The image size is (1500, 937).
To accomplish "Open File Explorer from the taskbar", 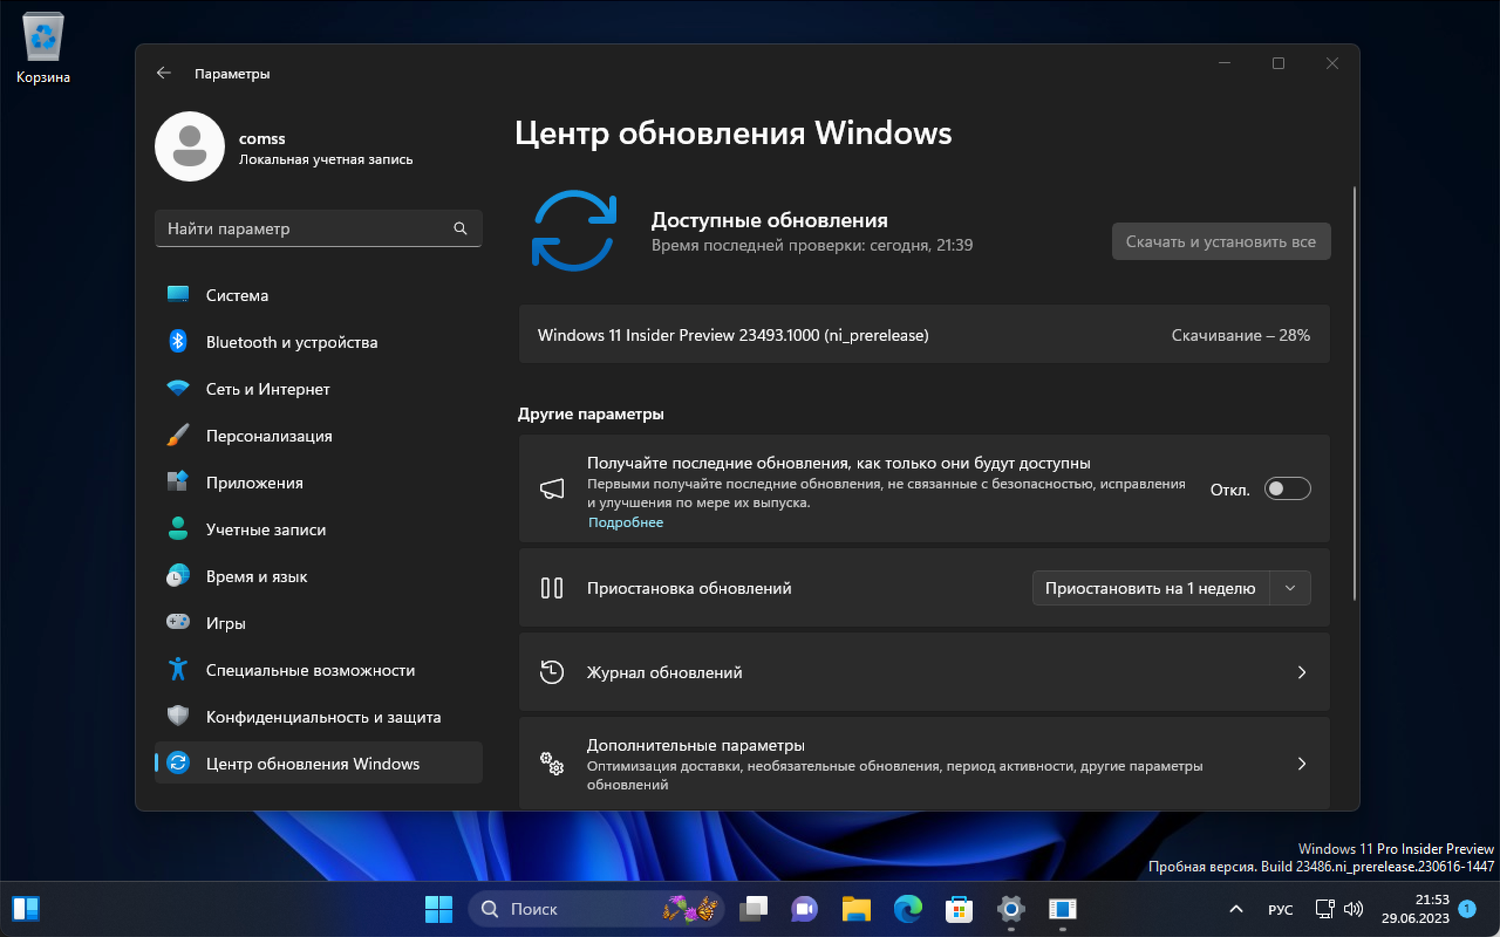I will tap(856, 908).
